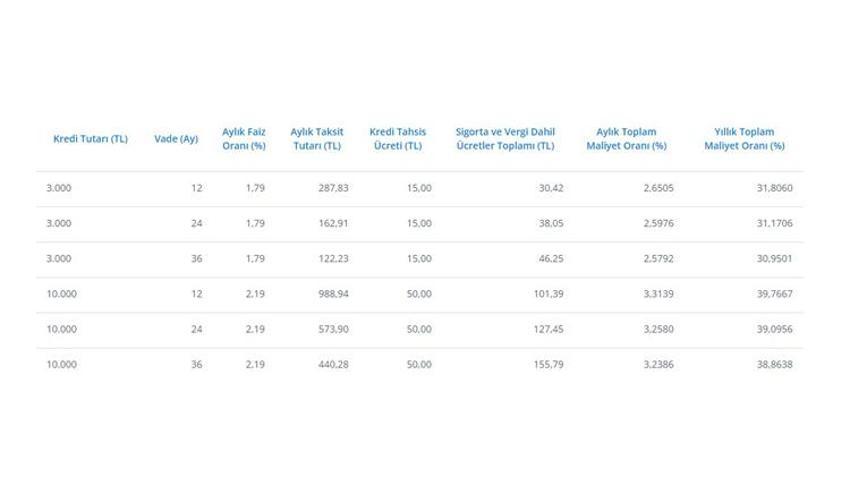The height and width of the screenshot is (477, 850).
Task: Select the installment value 122,23
Action: coord(333,259)
